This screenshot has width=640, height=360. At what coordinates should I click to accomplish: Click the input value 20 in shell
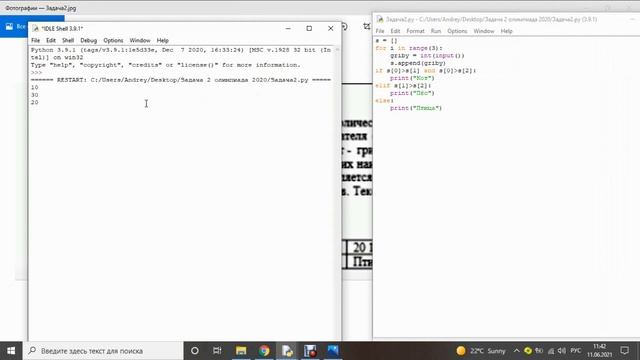coord(34,102)
